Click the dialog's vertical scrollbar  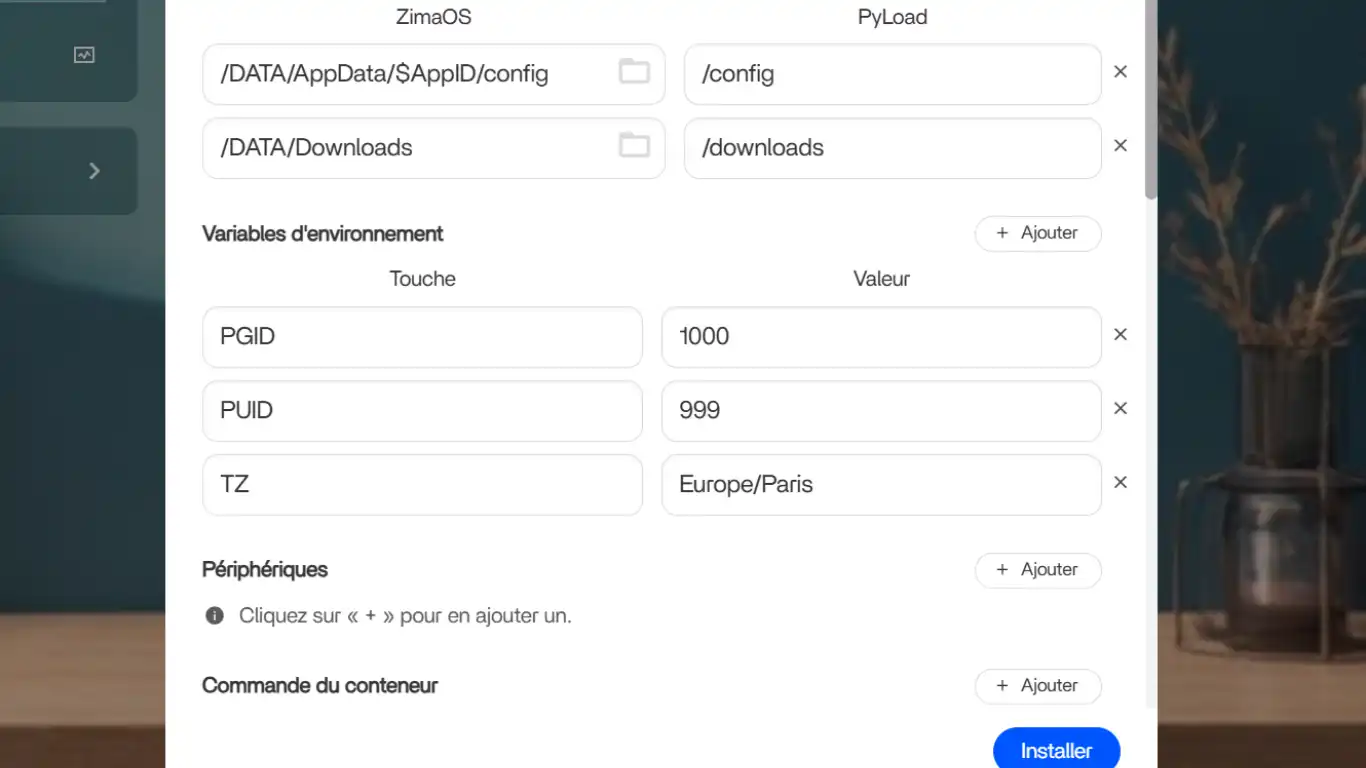pos(1151,100)
